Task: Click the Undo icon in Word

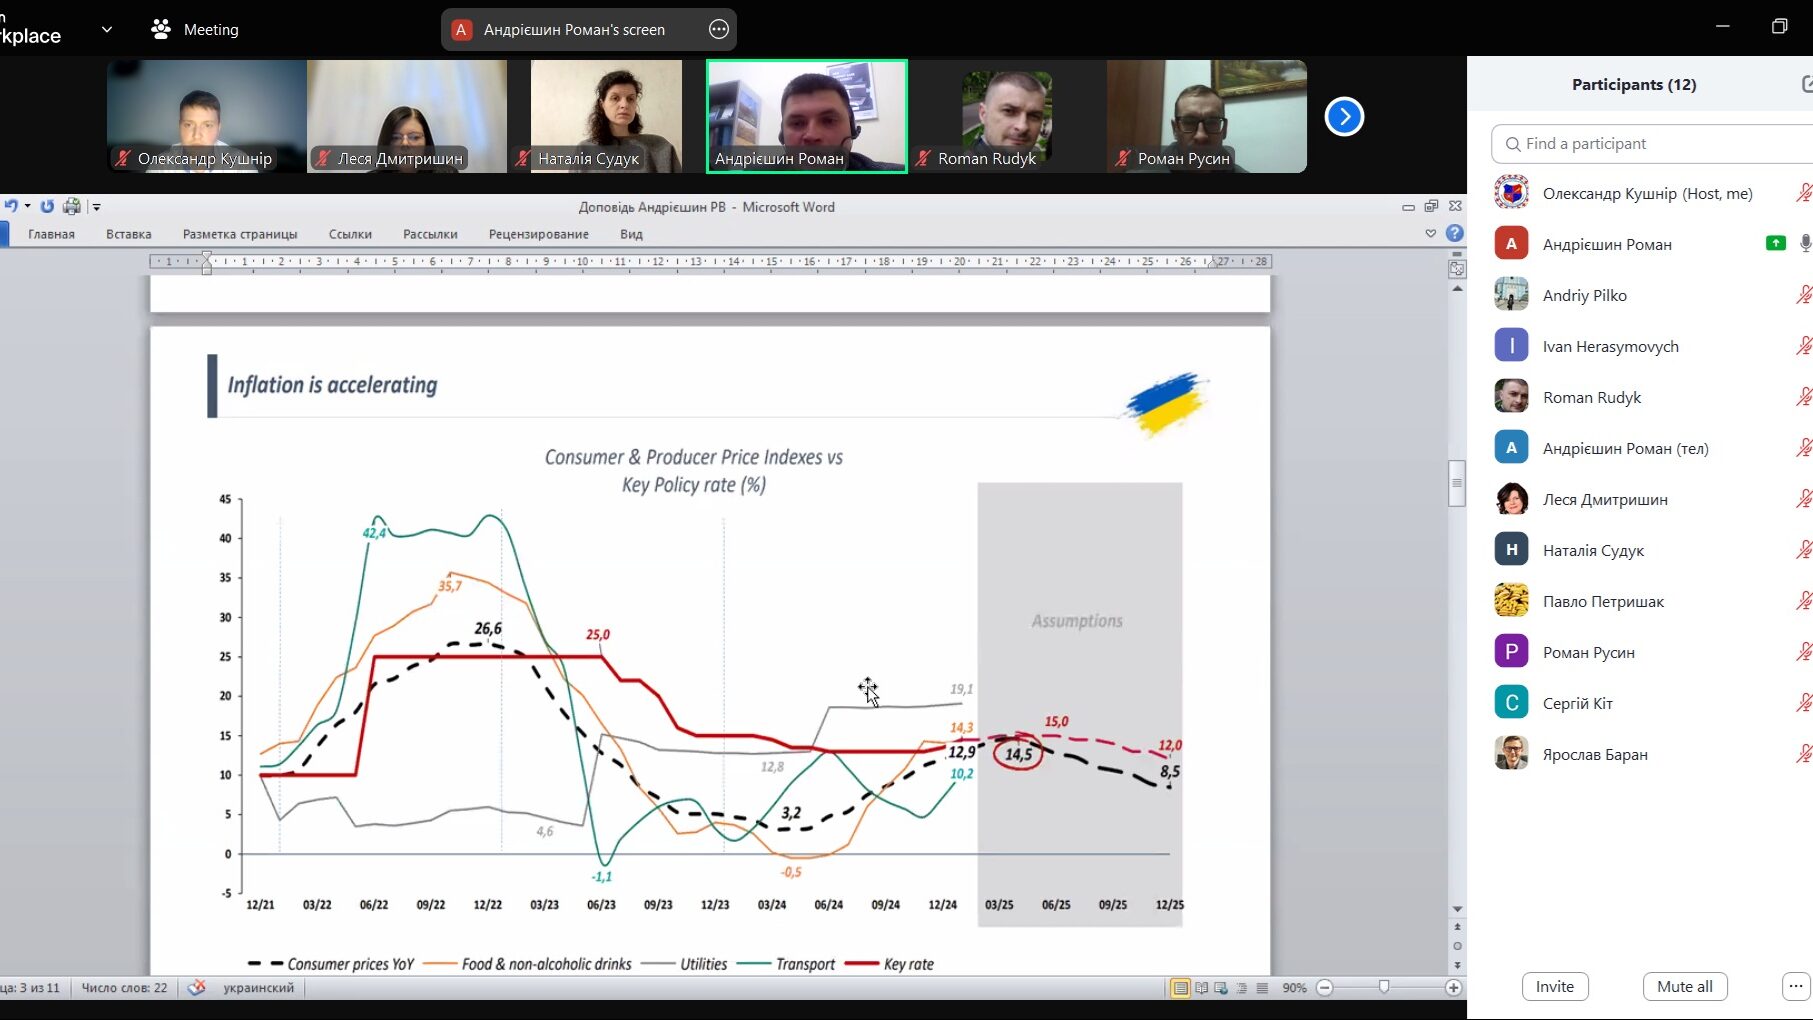Action: [11, 206]
